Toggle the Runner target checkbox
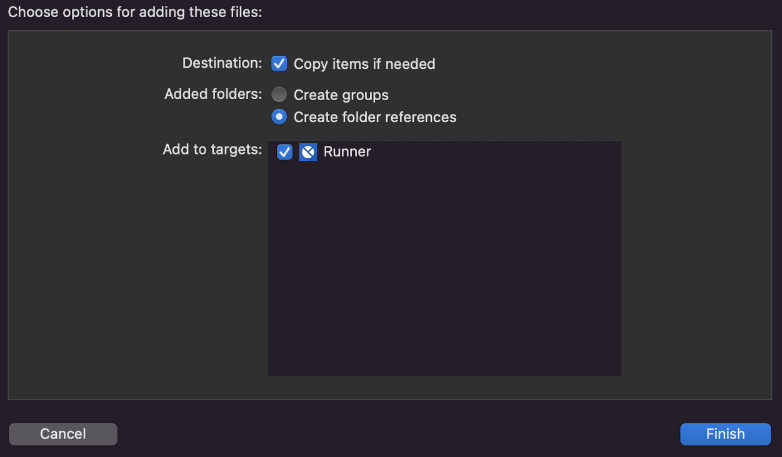Image resolution: width=782 pixels, height=457 pixels. pos(284,152)
